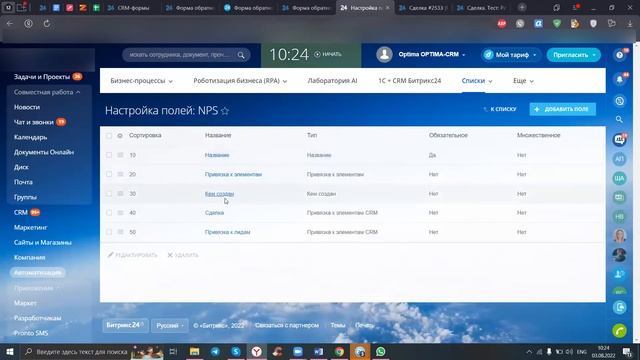Start the workday with Начать button
Viewport: 640px width, 360px height.
[x=328, y=54]
